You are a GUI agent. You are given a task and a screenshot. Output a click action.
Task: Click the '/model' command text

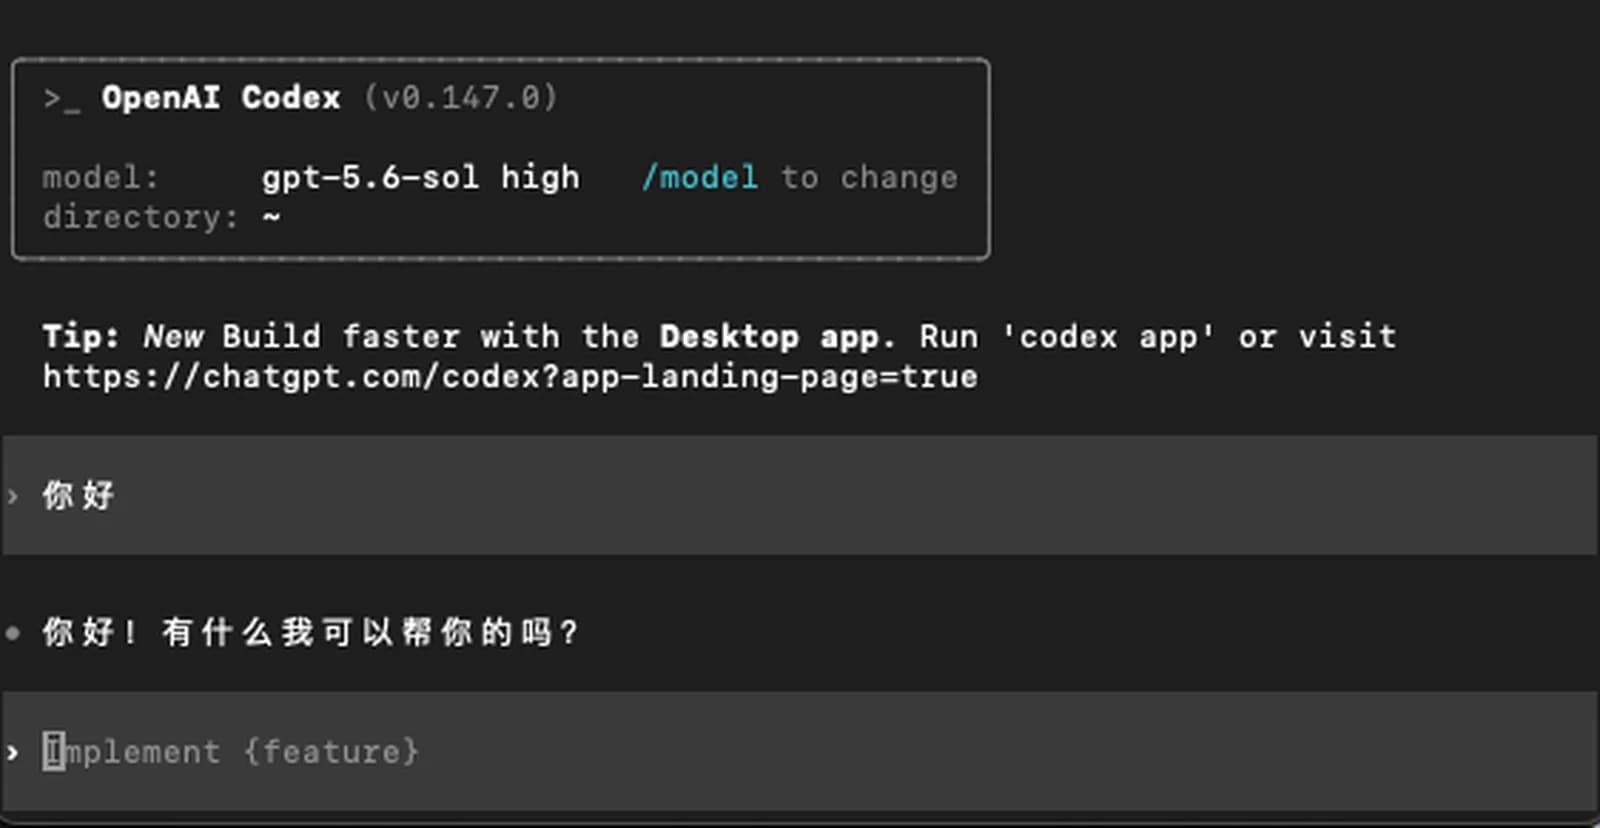pos(700,178)
